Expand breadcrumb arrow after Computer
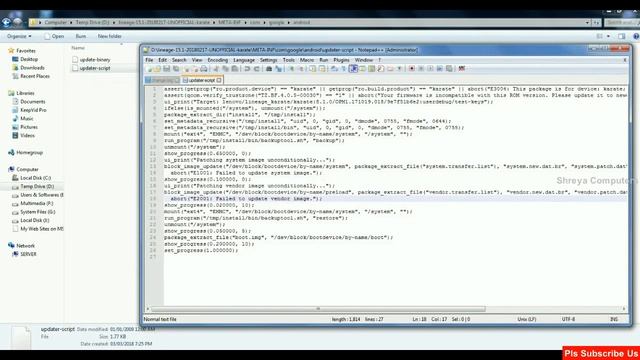640x360 pixels. pyautogui.click(x=71, y=22)
